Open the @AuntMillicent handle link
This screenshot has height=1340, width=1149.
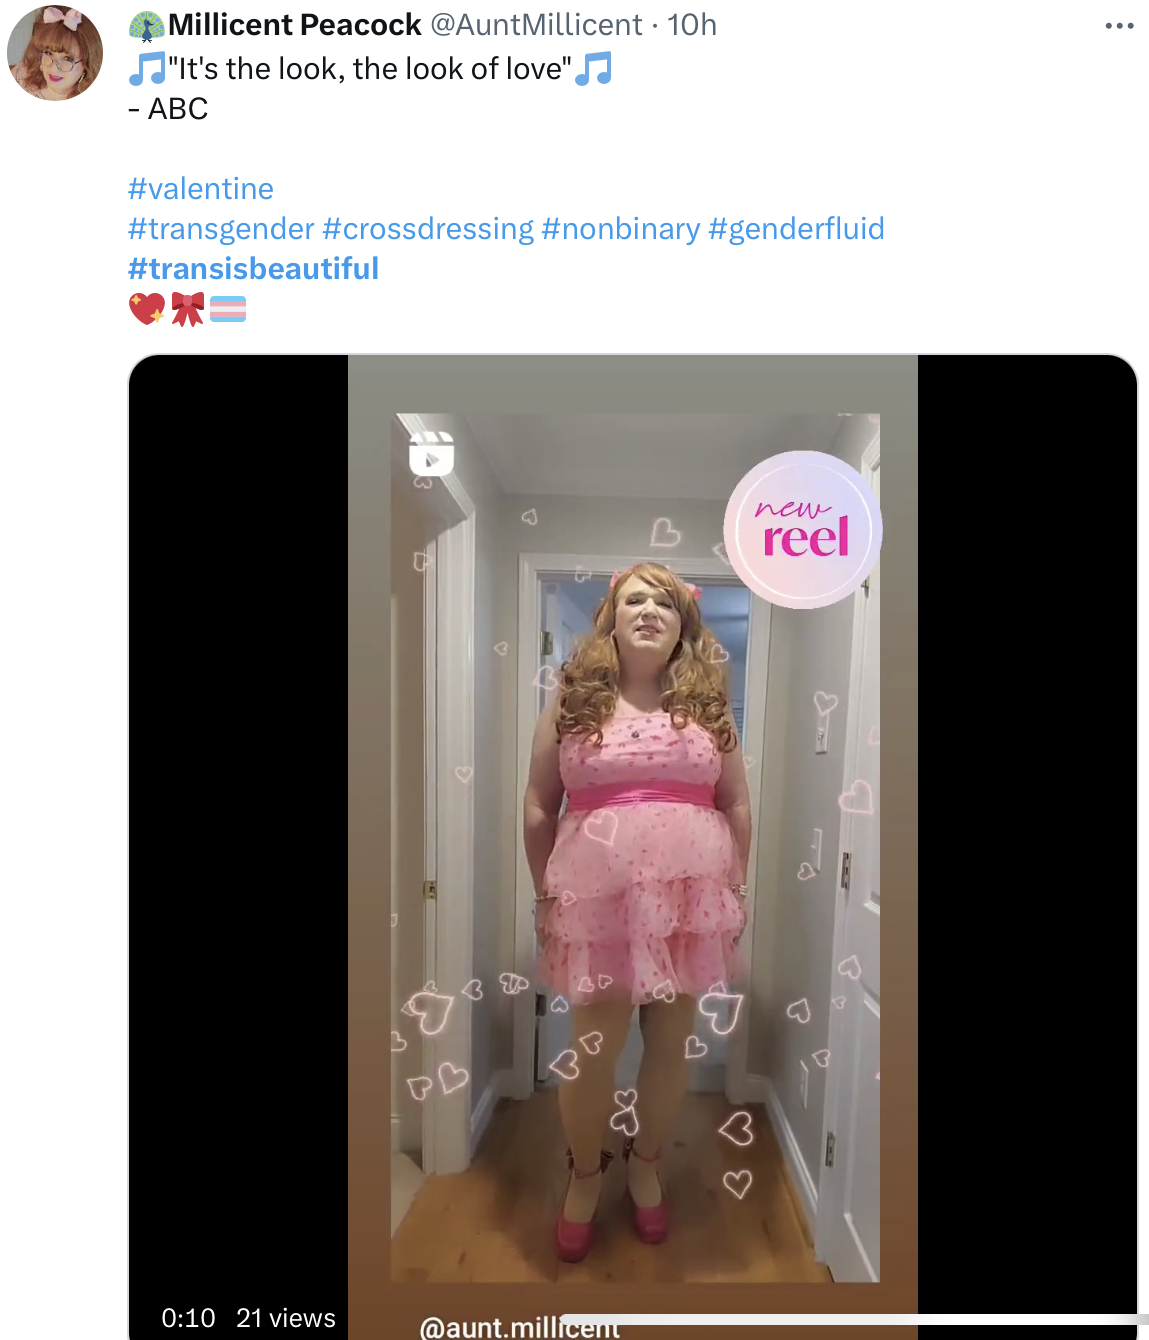536,25
